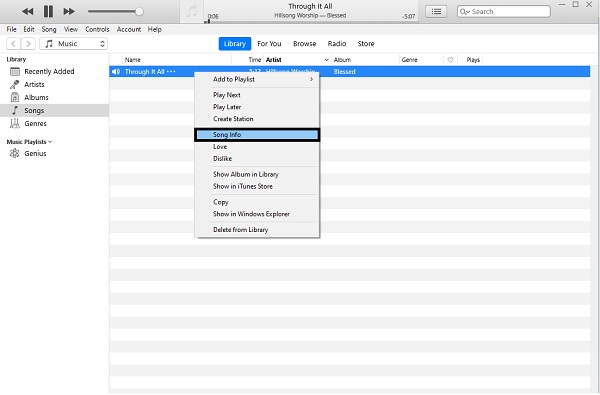This screenshot has width=600, height=395.
Task: Choose Love from context menu
Action: 257,147
